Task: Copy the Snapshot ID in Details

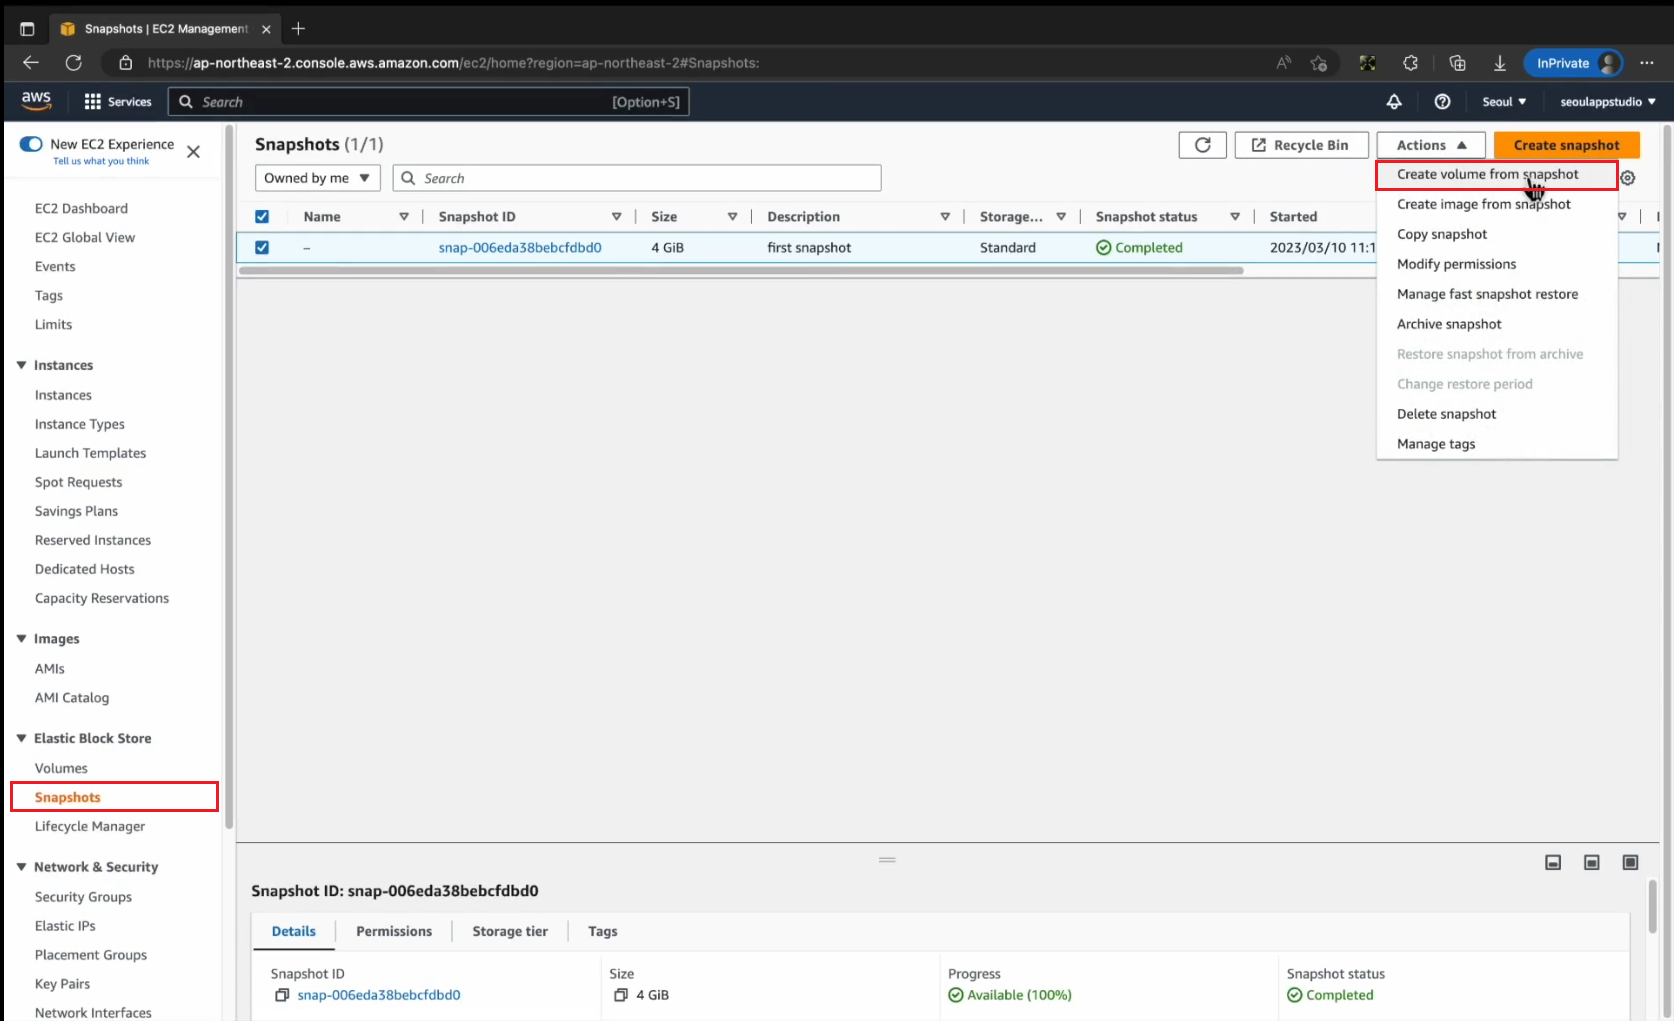Action: point(282,995)
